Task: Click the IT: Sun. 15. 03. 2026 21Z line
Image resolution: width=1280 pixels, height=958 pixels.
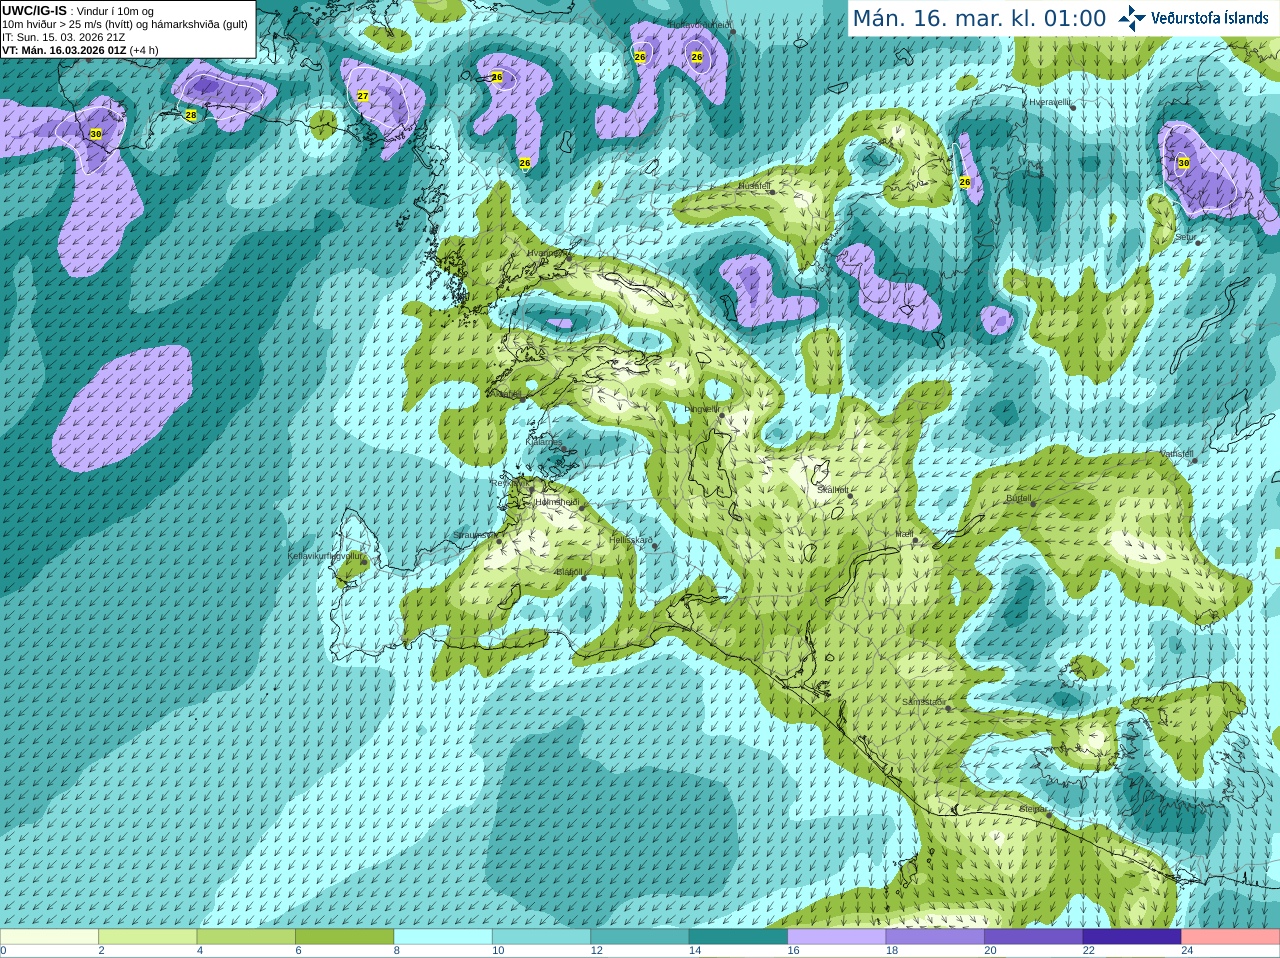Action: pyautogui.click(x=63, y=37)
